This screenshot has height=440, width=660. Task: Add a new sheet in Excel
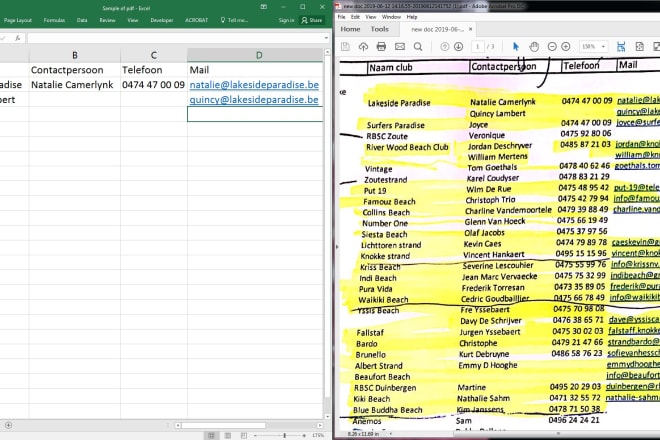(8, 425)
